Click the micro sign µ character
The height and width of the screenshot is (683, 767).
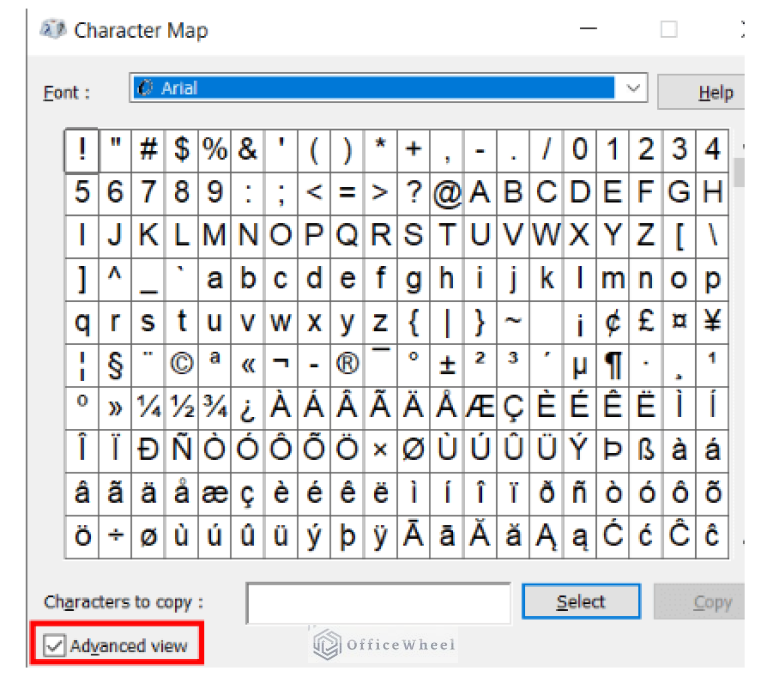click(x=579, y=366)
